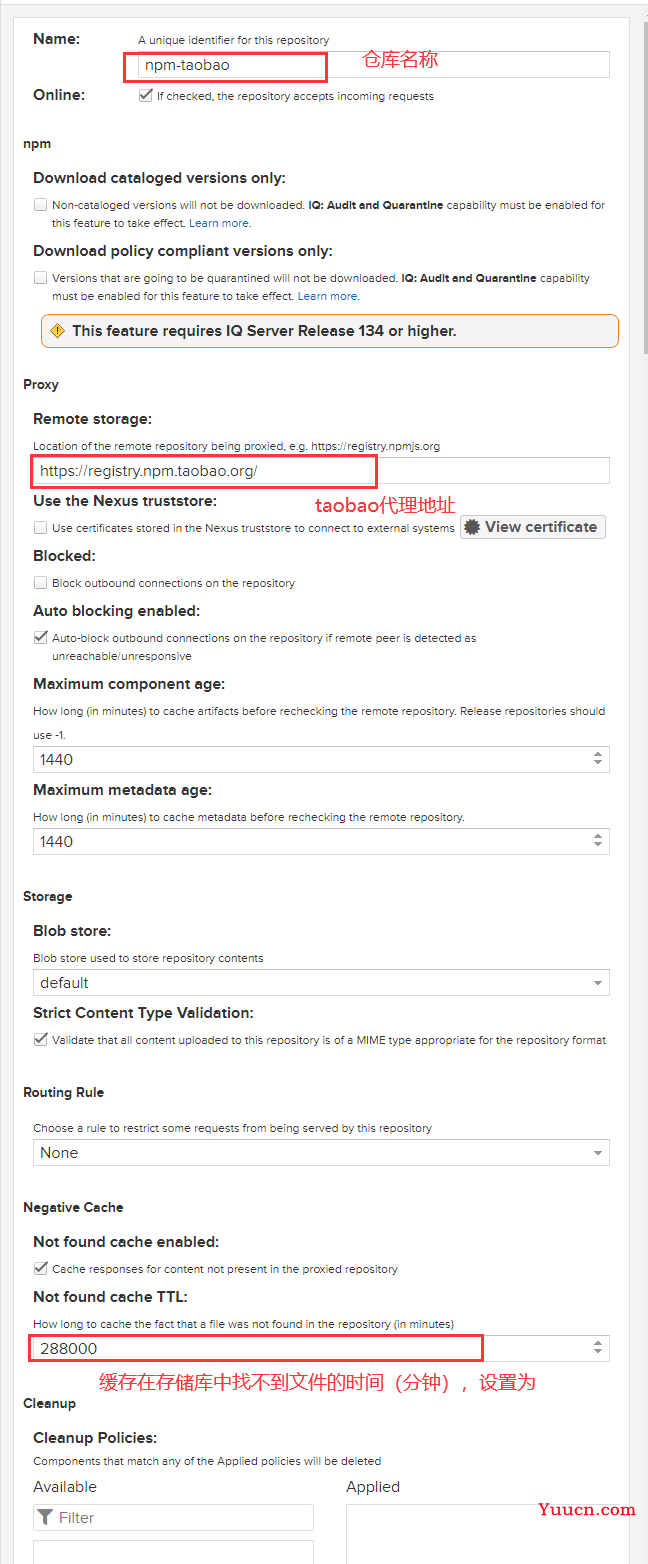Check the Blocked outbound connections checkbox

(x=40, y=582)
